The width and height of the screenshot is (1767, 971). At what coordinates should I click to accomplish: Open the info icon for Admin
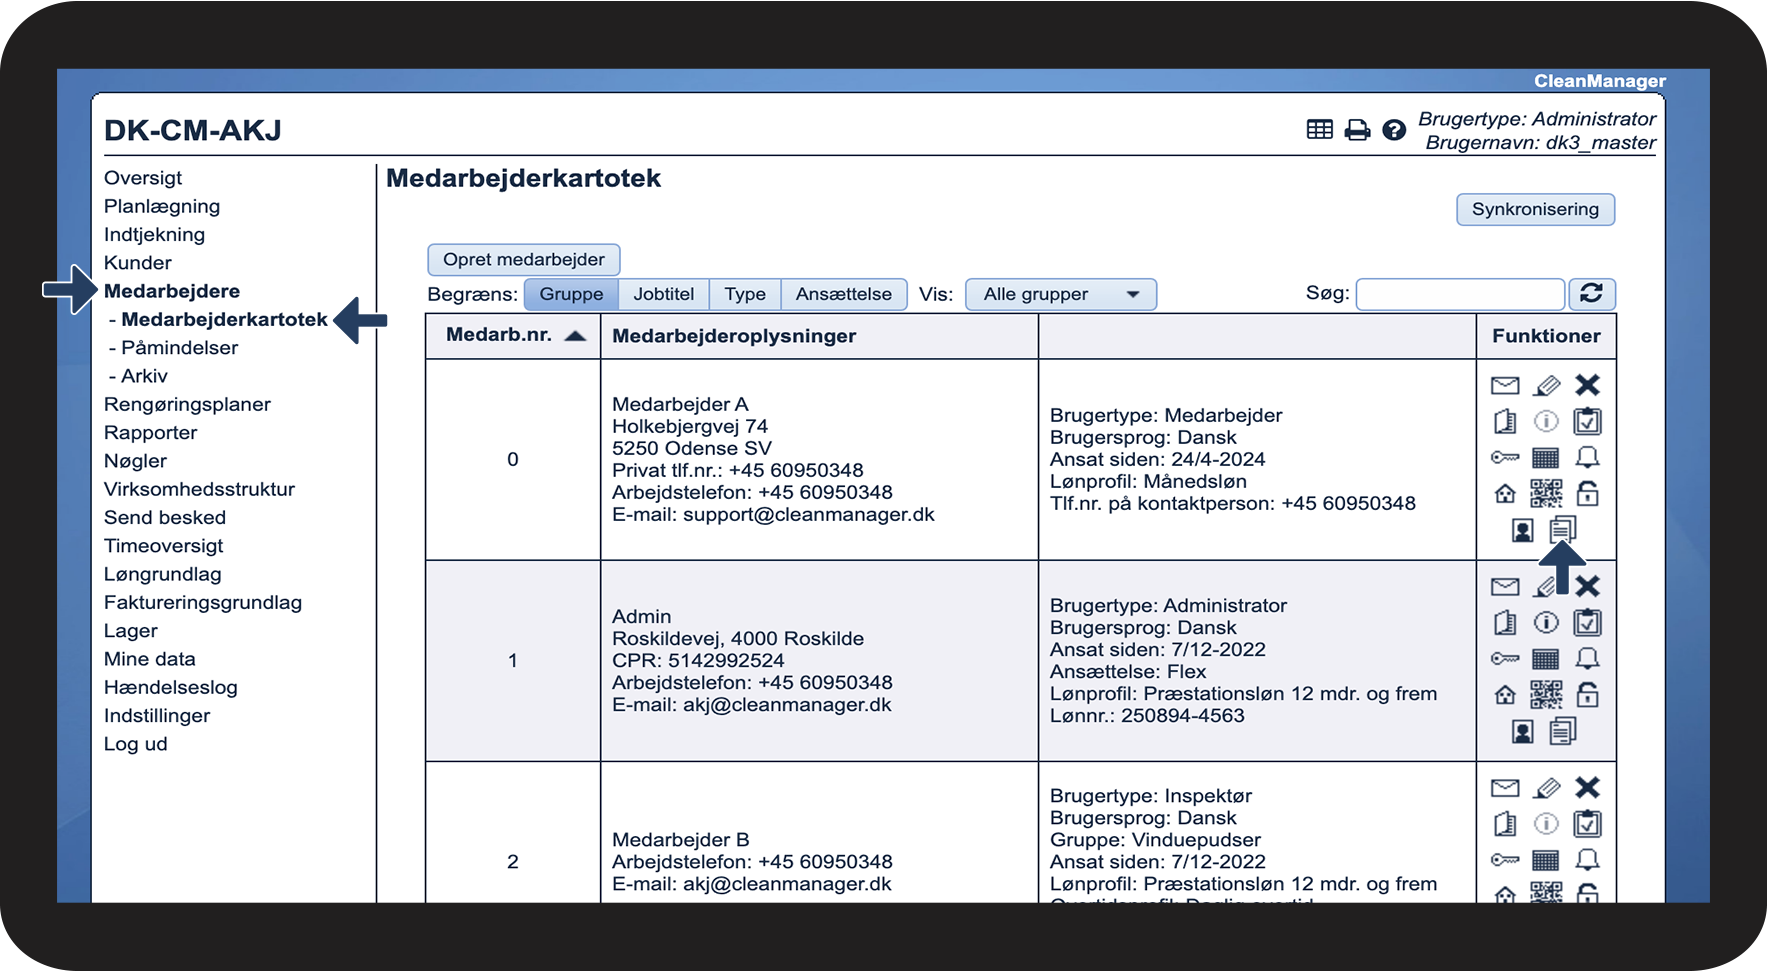pos(1546,623)
